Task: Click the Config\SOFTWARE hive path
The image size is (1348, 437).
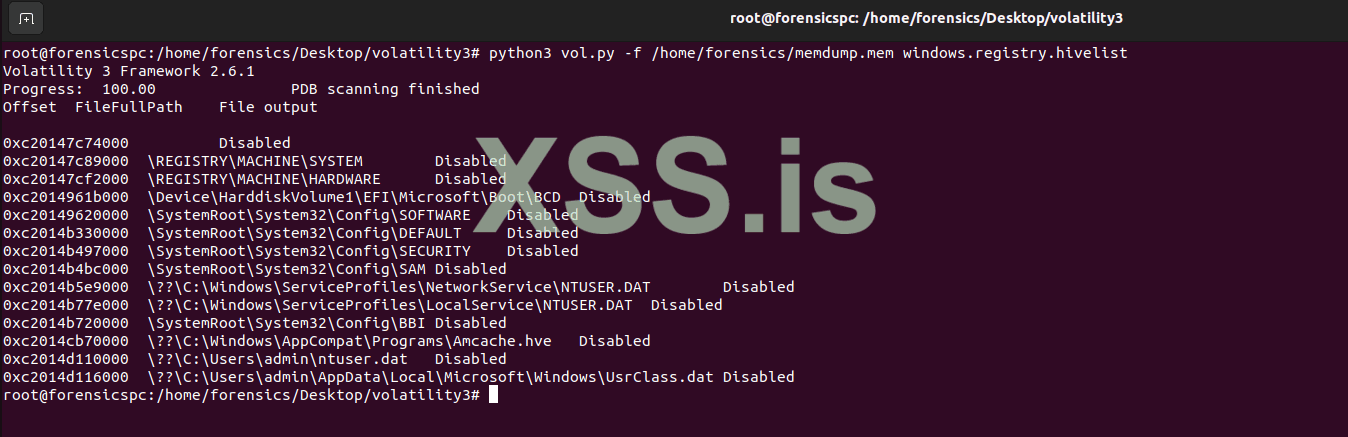Action: click(x=309, y=215)
